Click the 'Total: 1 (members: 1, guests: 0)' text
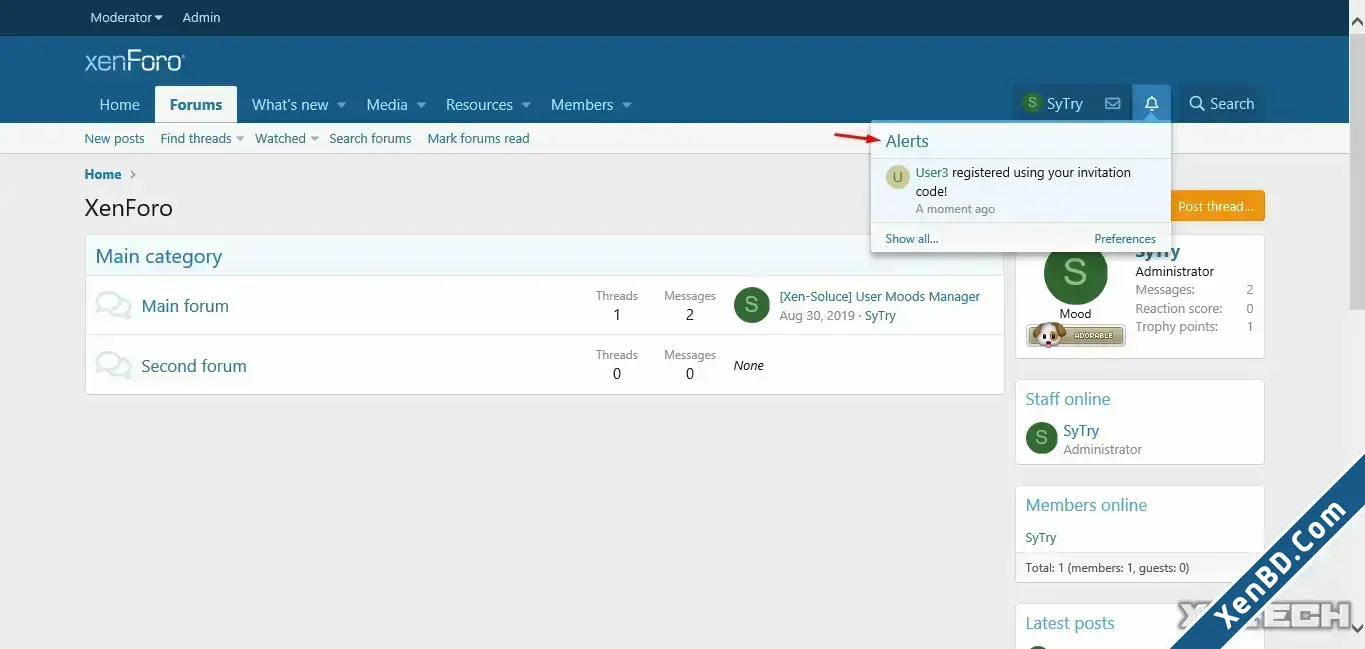This screenshot has width=1365, height=649. (1107, 568)
